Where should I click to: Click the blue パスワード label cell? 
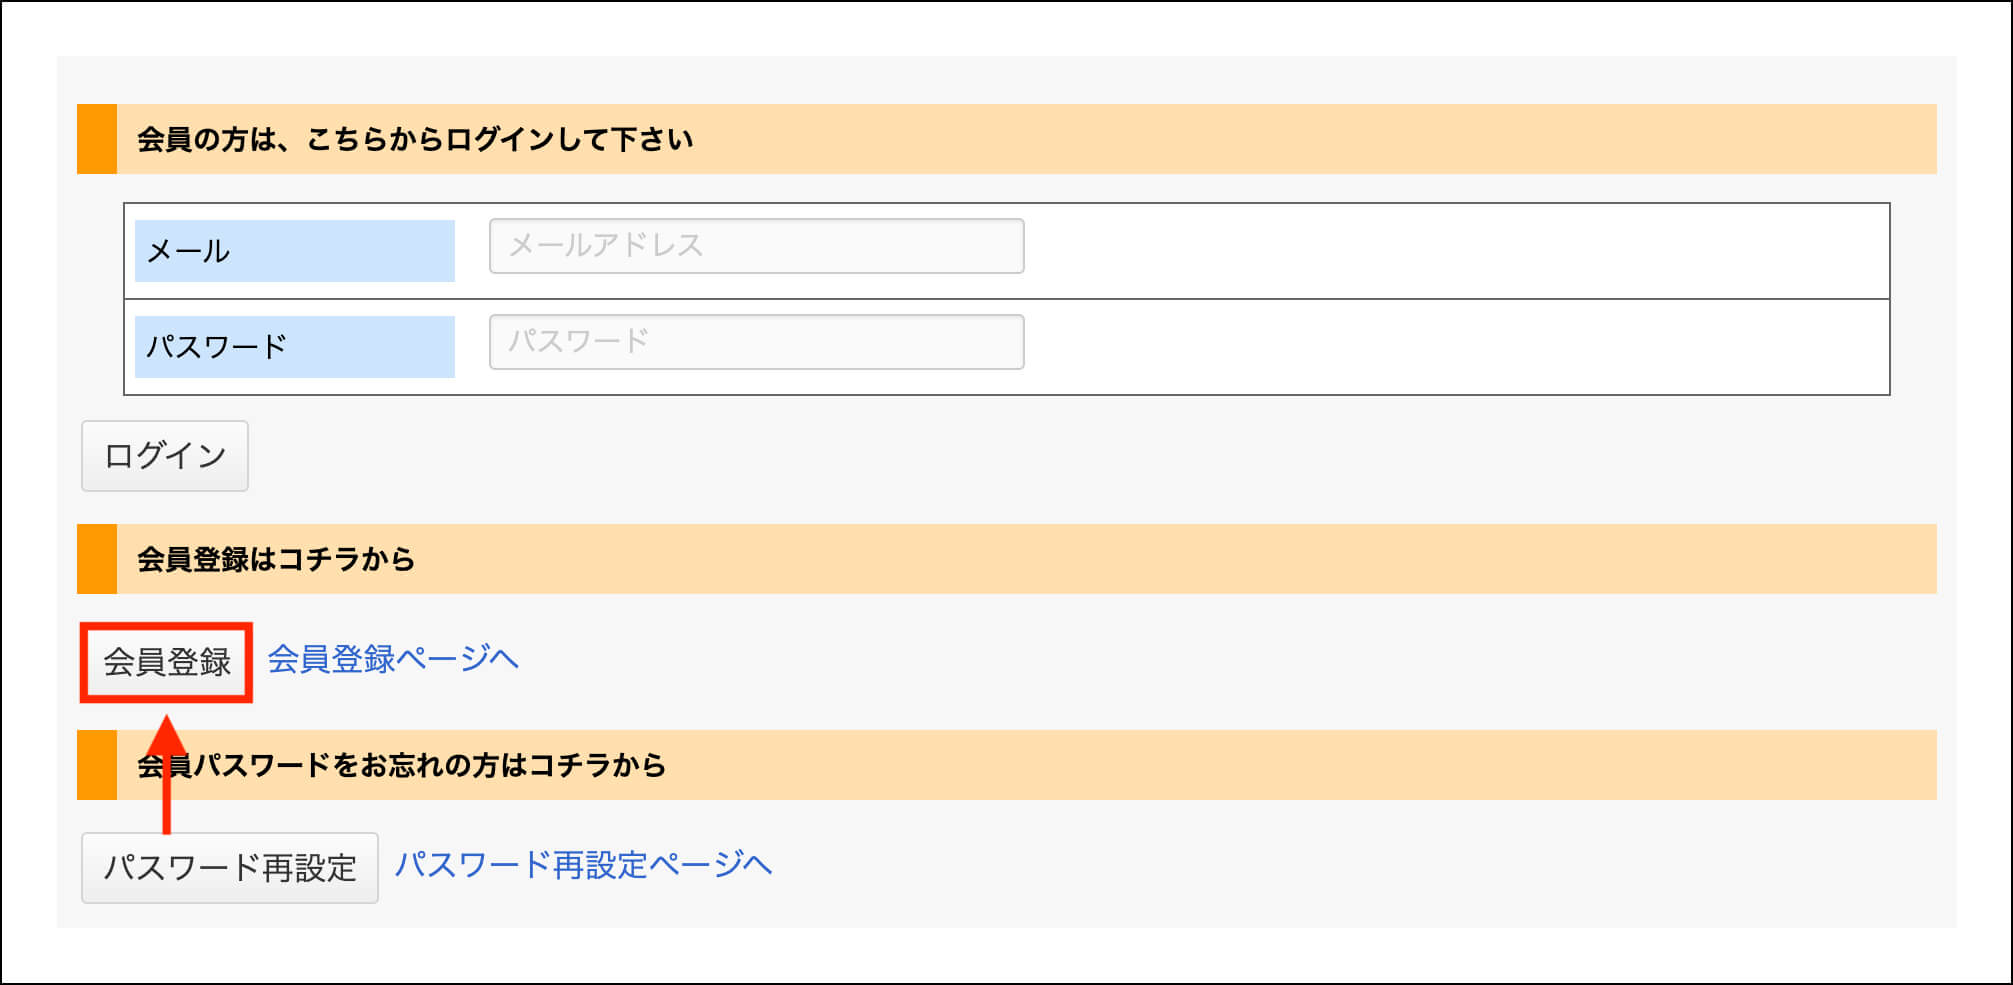295,347
